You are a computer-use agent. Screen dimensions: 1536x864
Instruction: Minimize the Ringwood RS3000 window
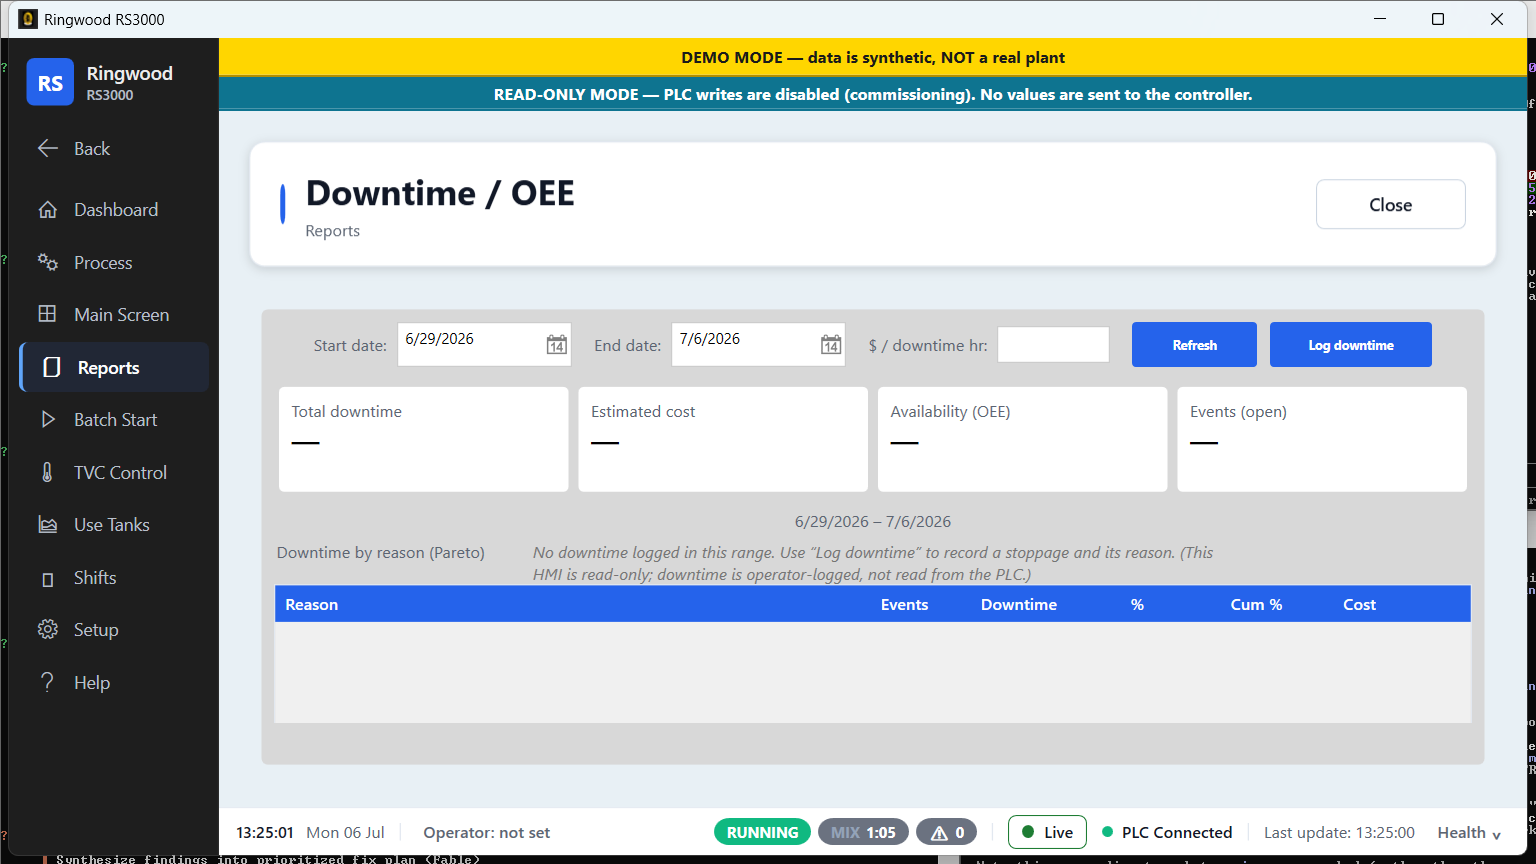tap(1379, 19)
